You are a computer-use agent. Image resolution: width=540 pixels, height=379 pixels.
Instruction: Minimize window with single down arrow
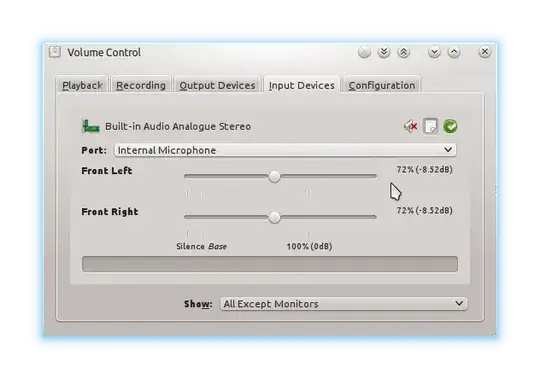434,52
